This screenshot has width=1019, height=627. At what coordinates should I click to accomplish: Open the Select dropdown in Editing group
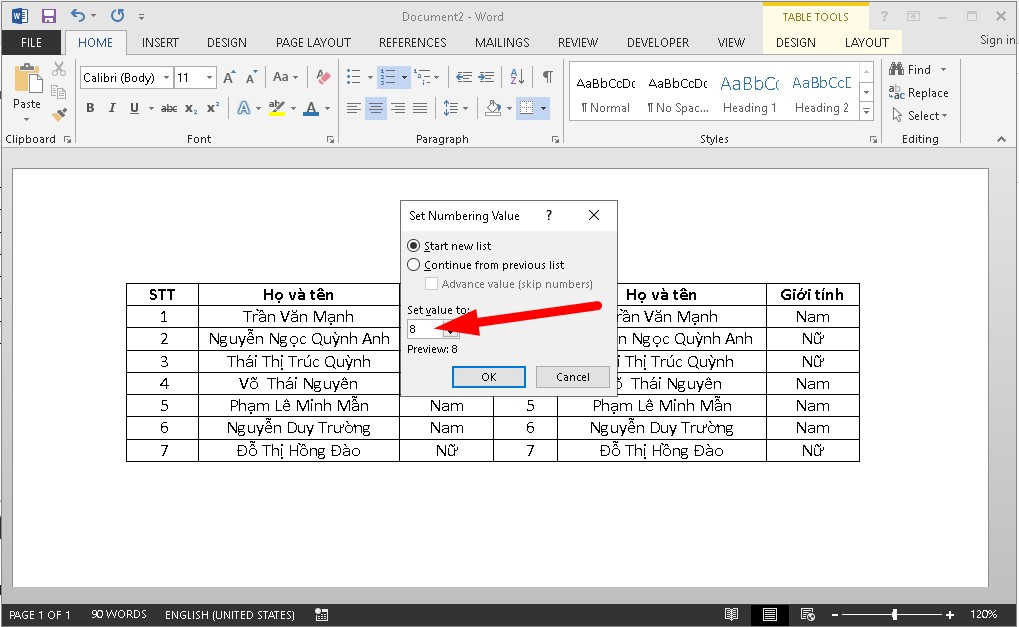click(920, 116)
